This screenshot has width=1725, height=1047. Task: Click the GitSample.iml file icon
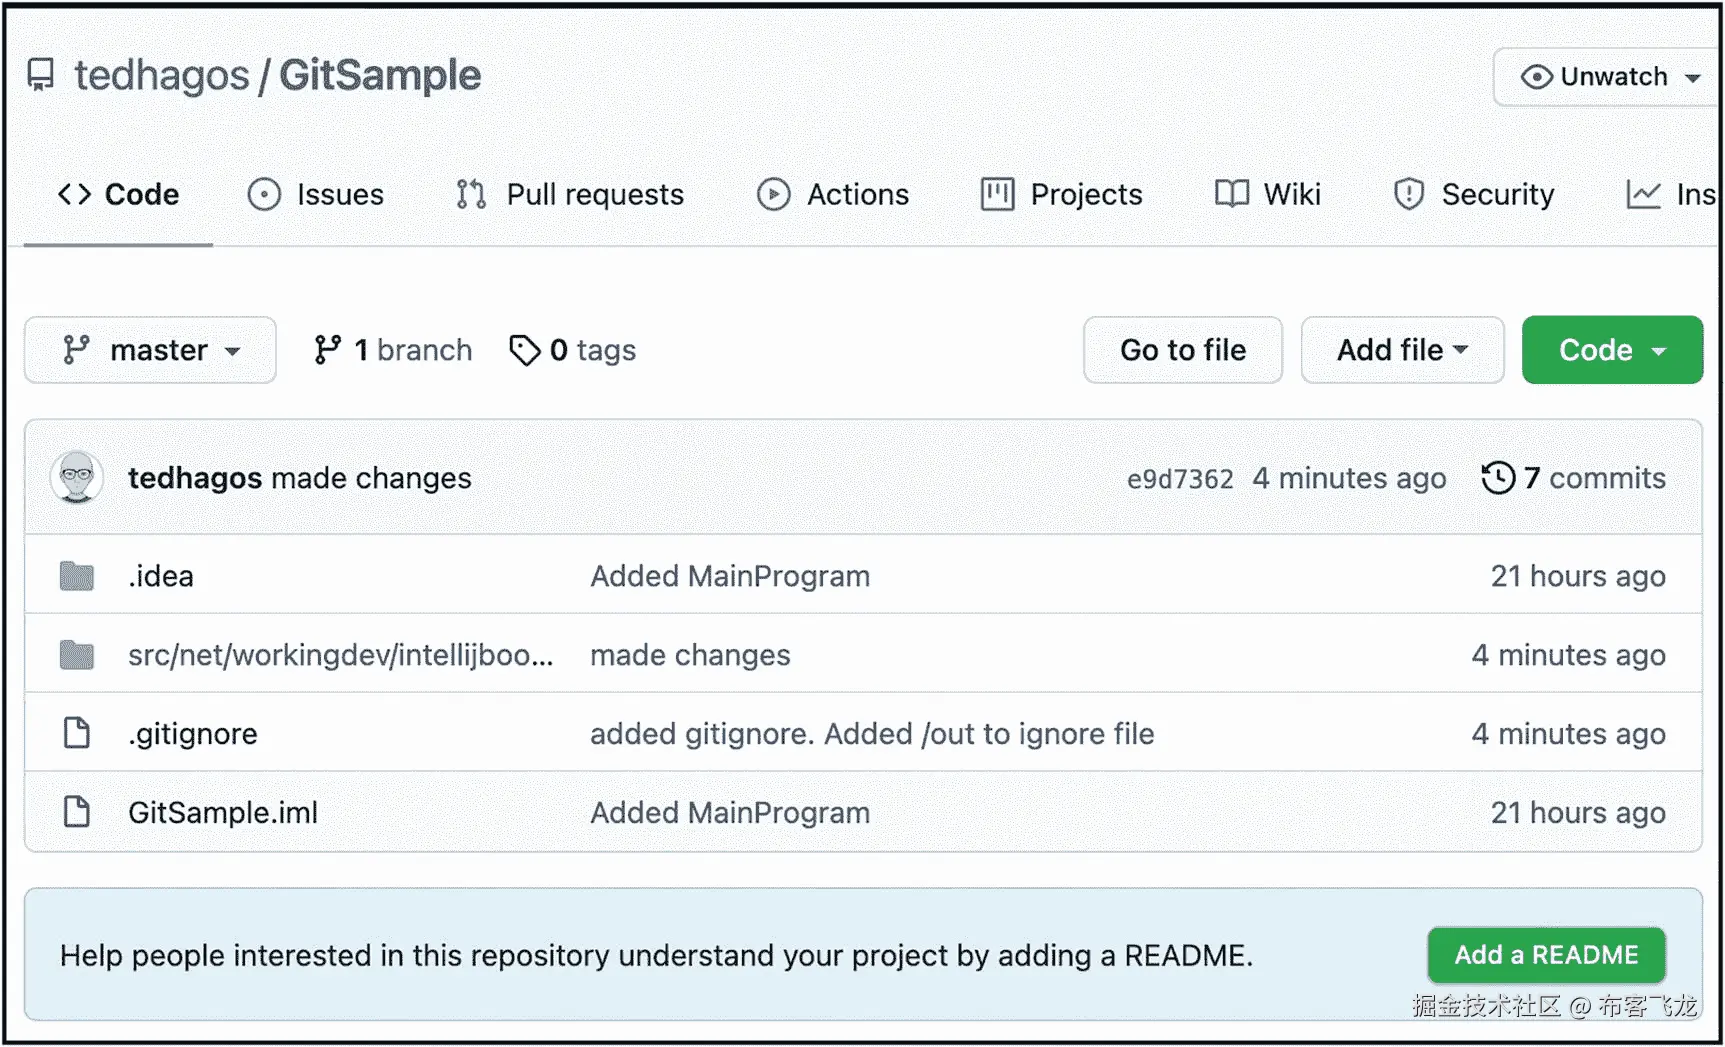77,812
